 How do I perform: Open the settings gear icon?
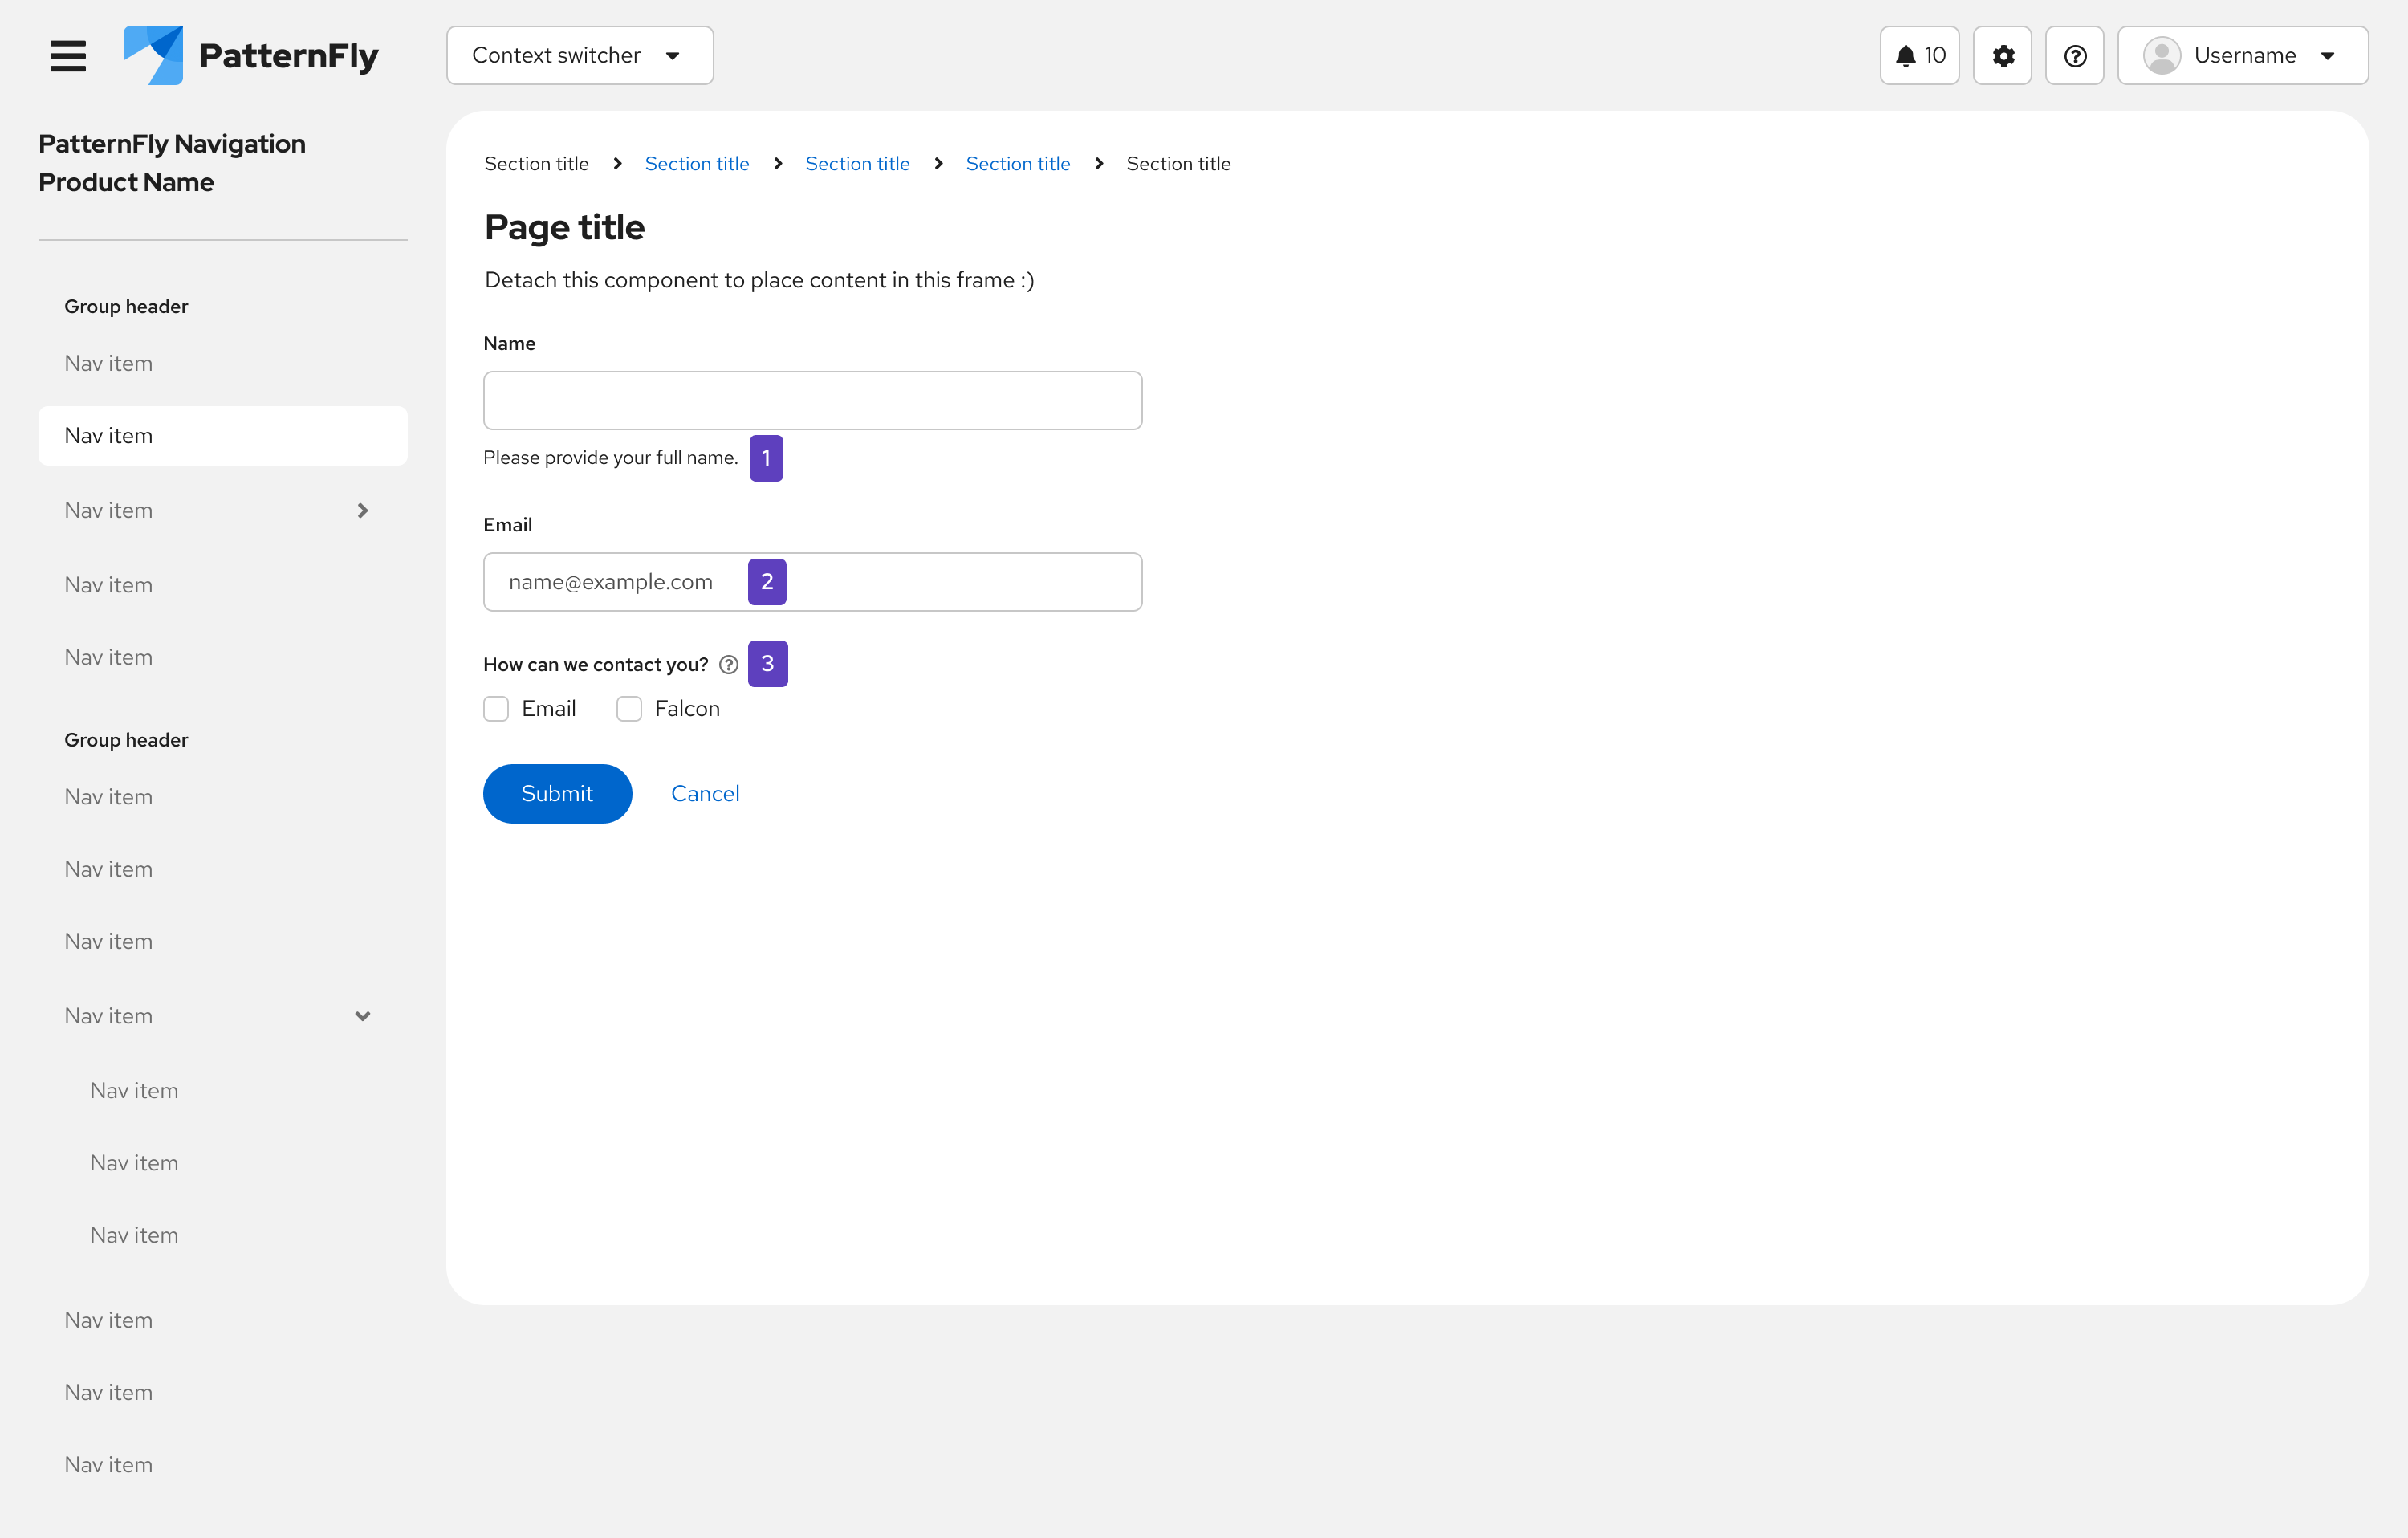[x=2002, y=56]
